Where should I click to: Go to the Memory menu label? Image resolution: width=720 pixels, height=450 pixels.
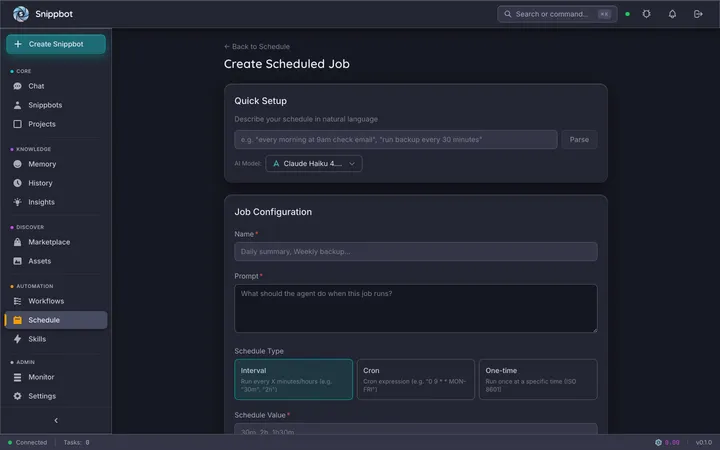pyautogui.click(x=42, y=164)
